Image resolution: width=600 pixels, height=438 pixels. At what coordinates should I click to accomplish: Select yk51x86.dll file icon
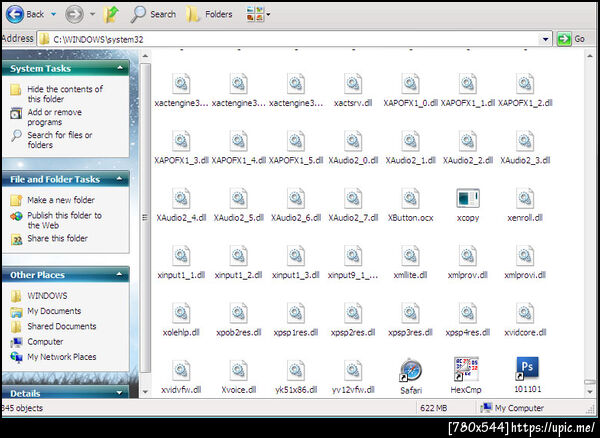pyautogui.click(x=296, y=370)
